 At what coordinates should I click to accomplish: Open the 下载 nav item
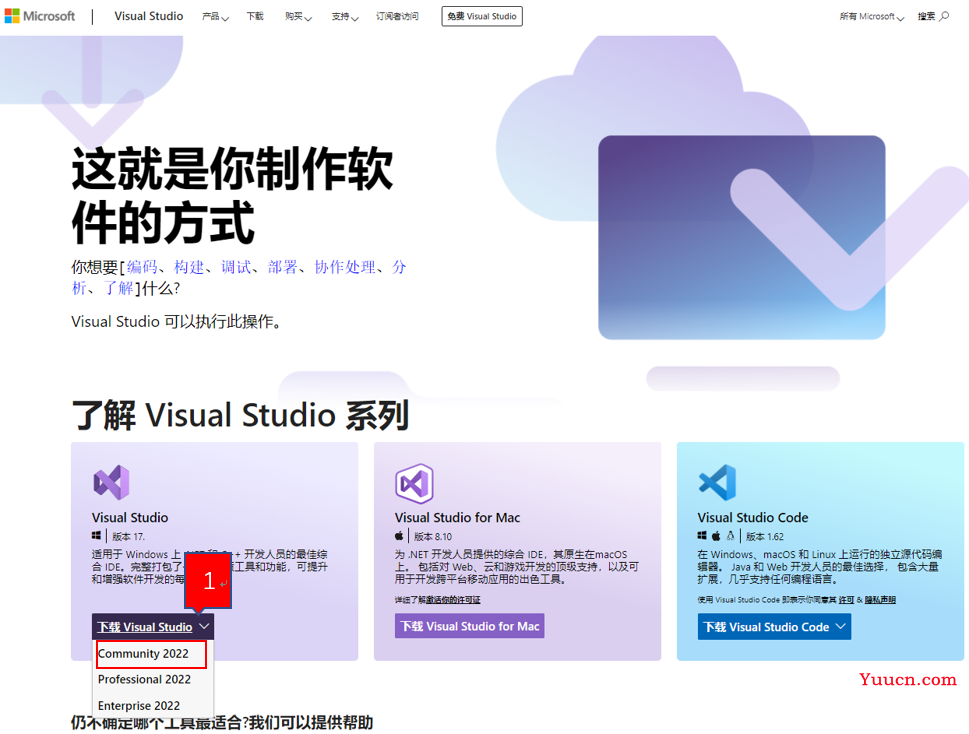tap(255, 17)
